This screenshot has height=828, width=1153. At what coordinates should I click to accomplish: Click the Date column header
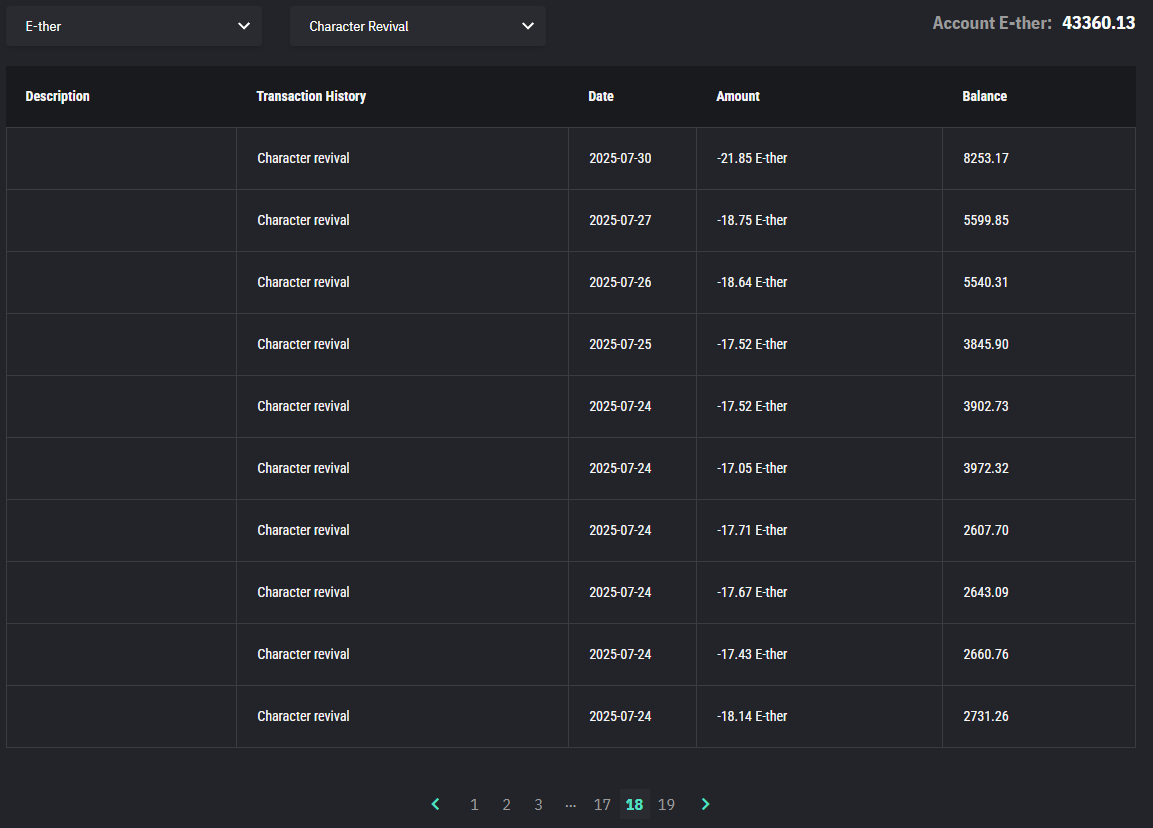pos(601,96)
